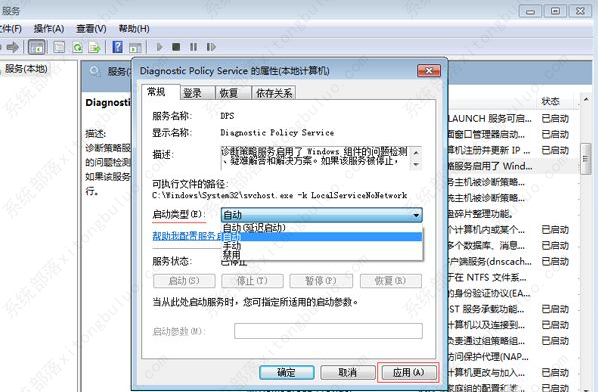Choose 自动(延迟启动) from the startup list

coord(322,228)
